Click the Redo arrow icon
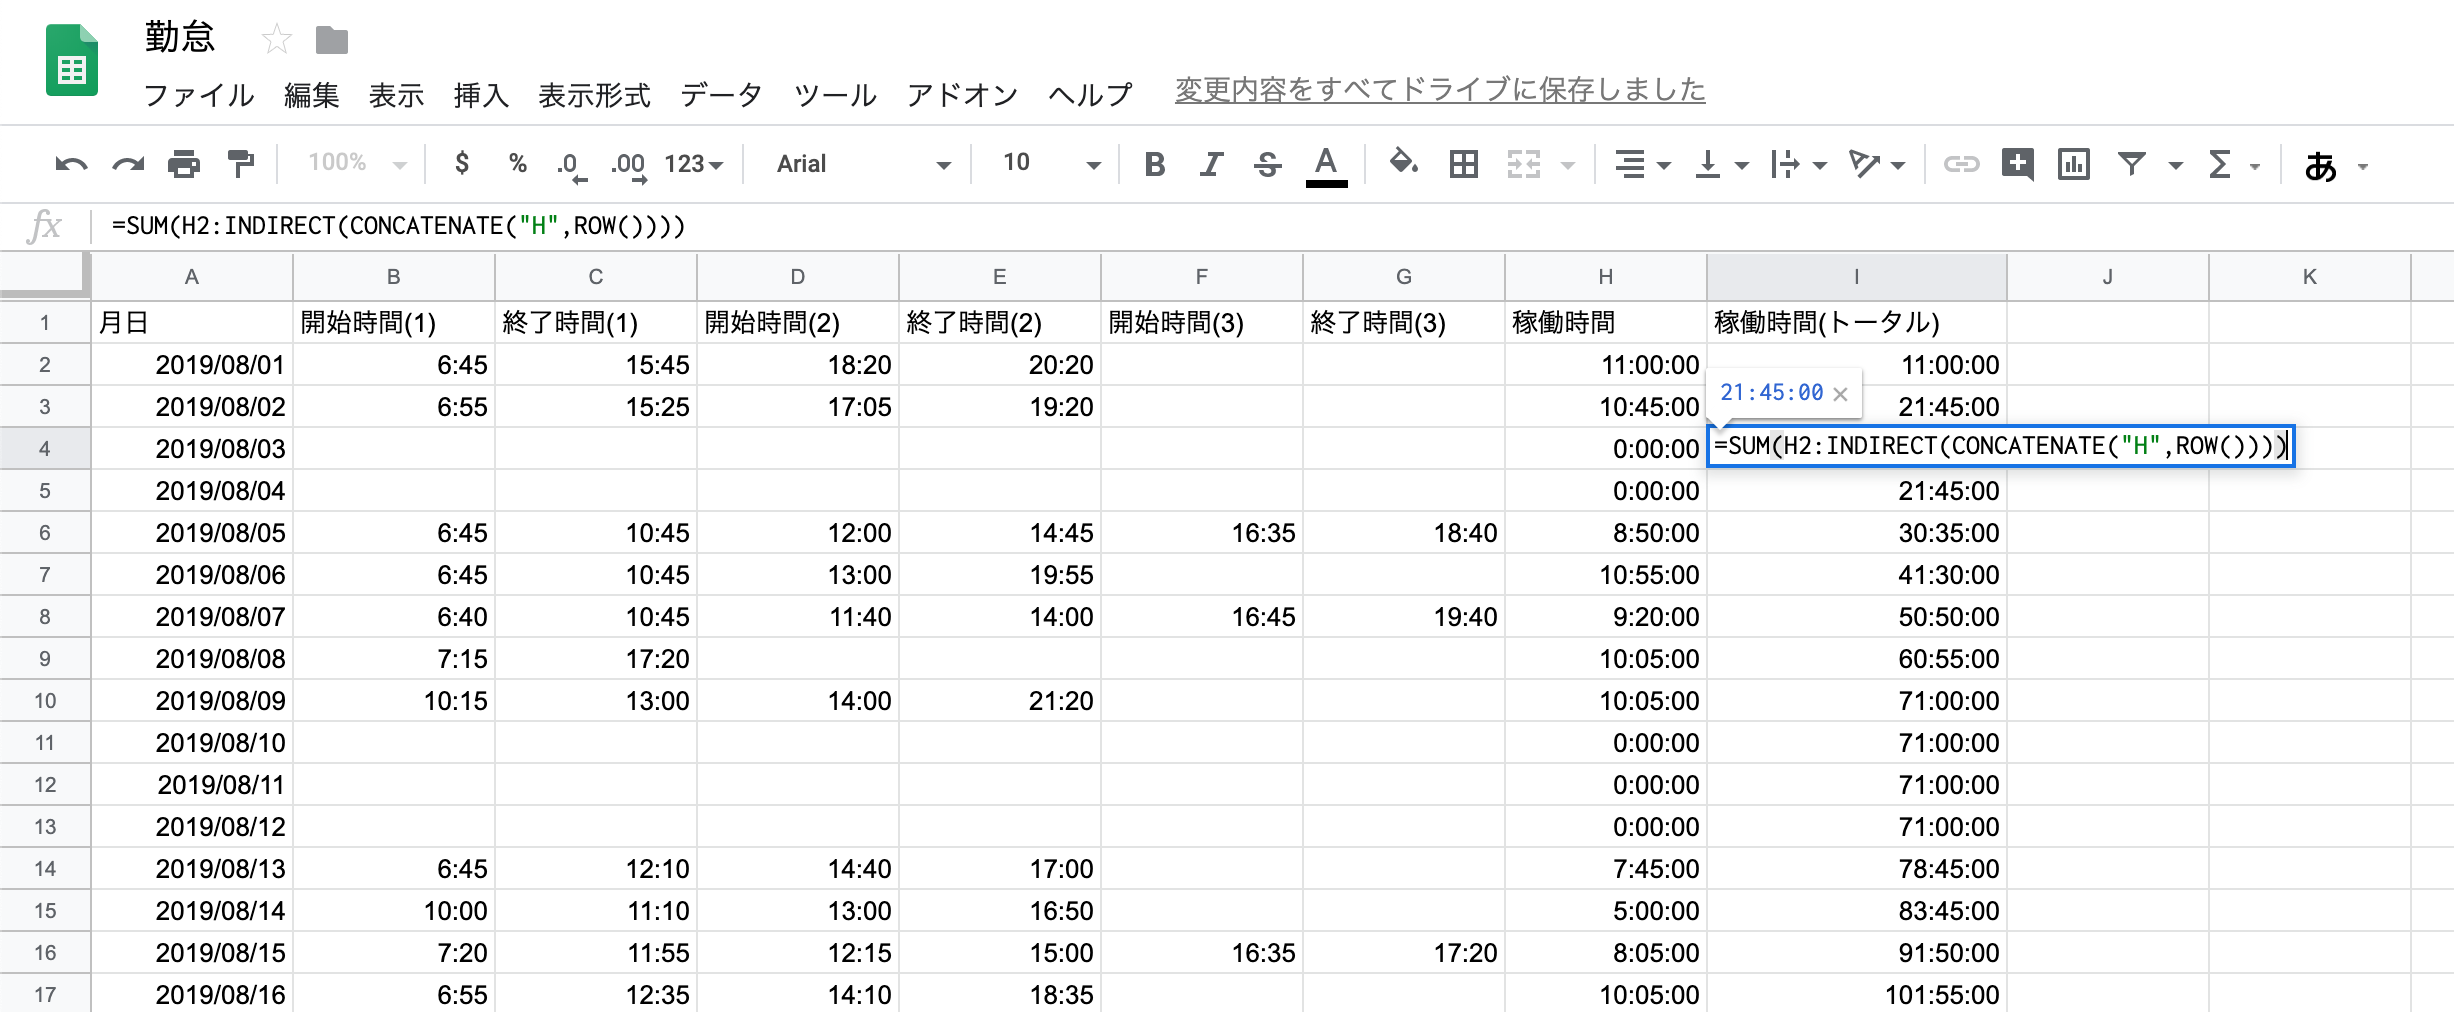The height and width of the screenshot is (1012, 2454). [x=128, y=164]
